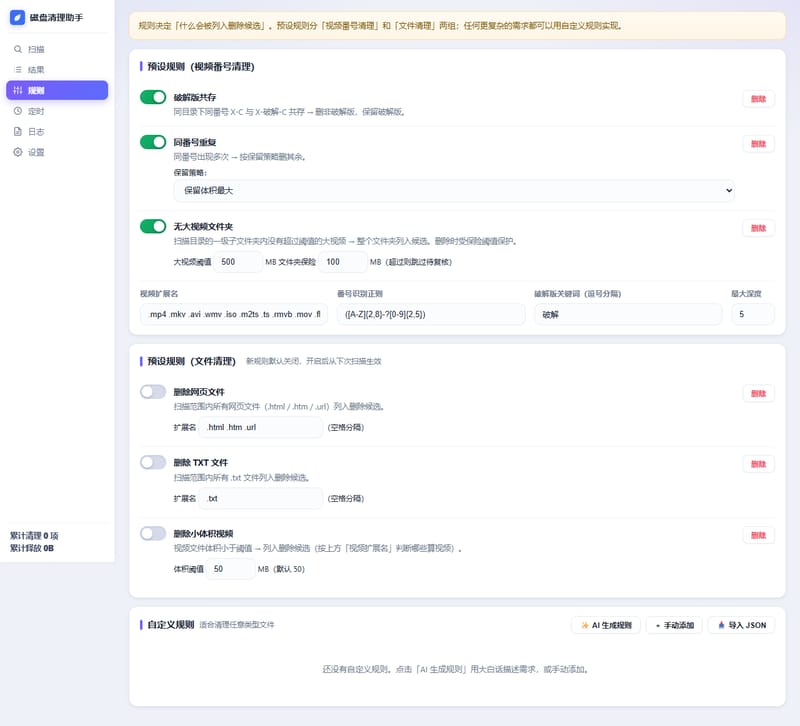
Task: Turn on the 删除 TXT 文件 toggle
Action: tap(153, 462)
